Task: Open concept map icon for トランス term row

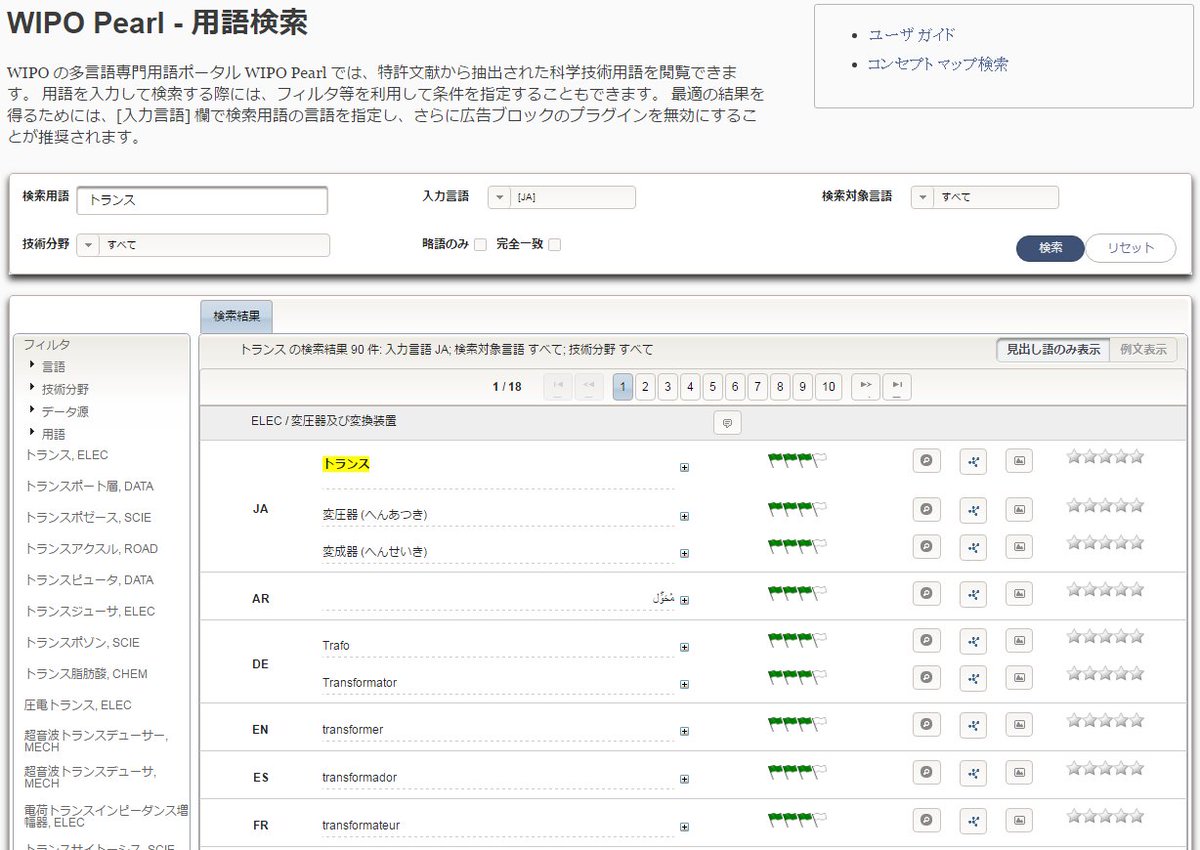Action: (x=973, y=461)
